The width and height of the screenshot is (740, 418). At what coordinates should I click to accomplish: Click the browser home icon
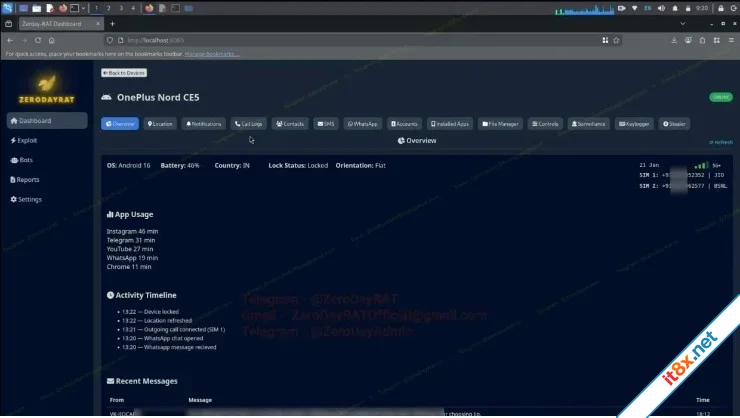51,40
